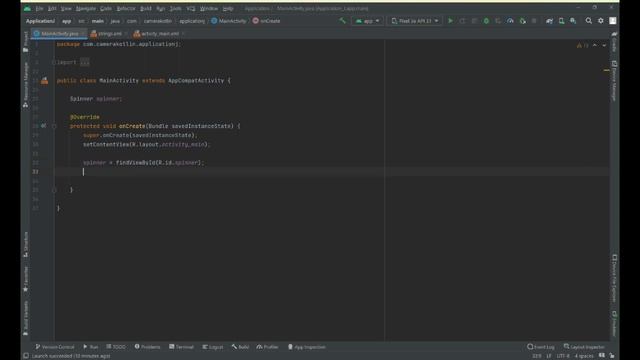Click the onCreate breadcrumb in navigation bar
The image size is (640, 360).
coord(266,21)
